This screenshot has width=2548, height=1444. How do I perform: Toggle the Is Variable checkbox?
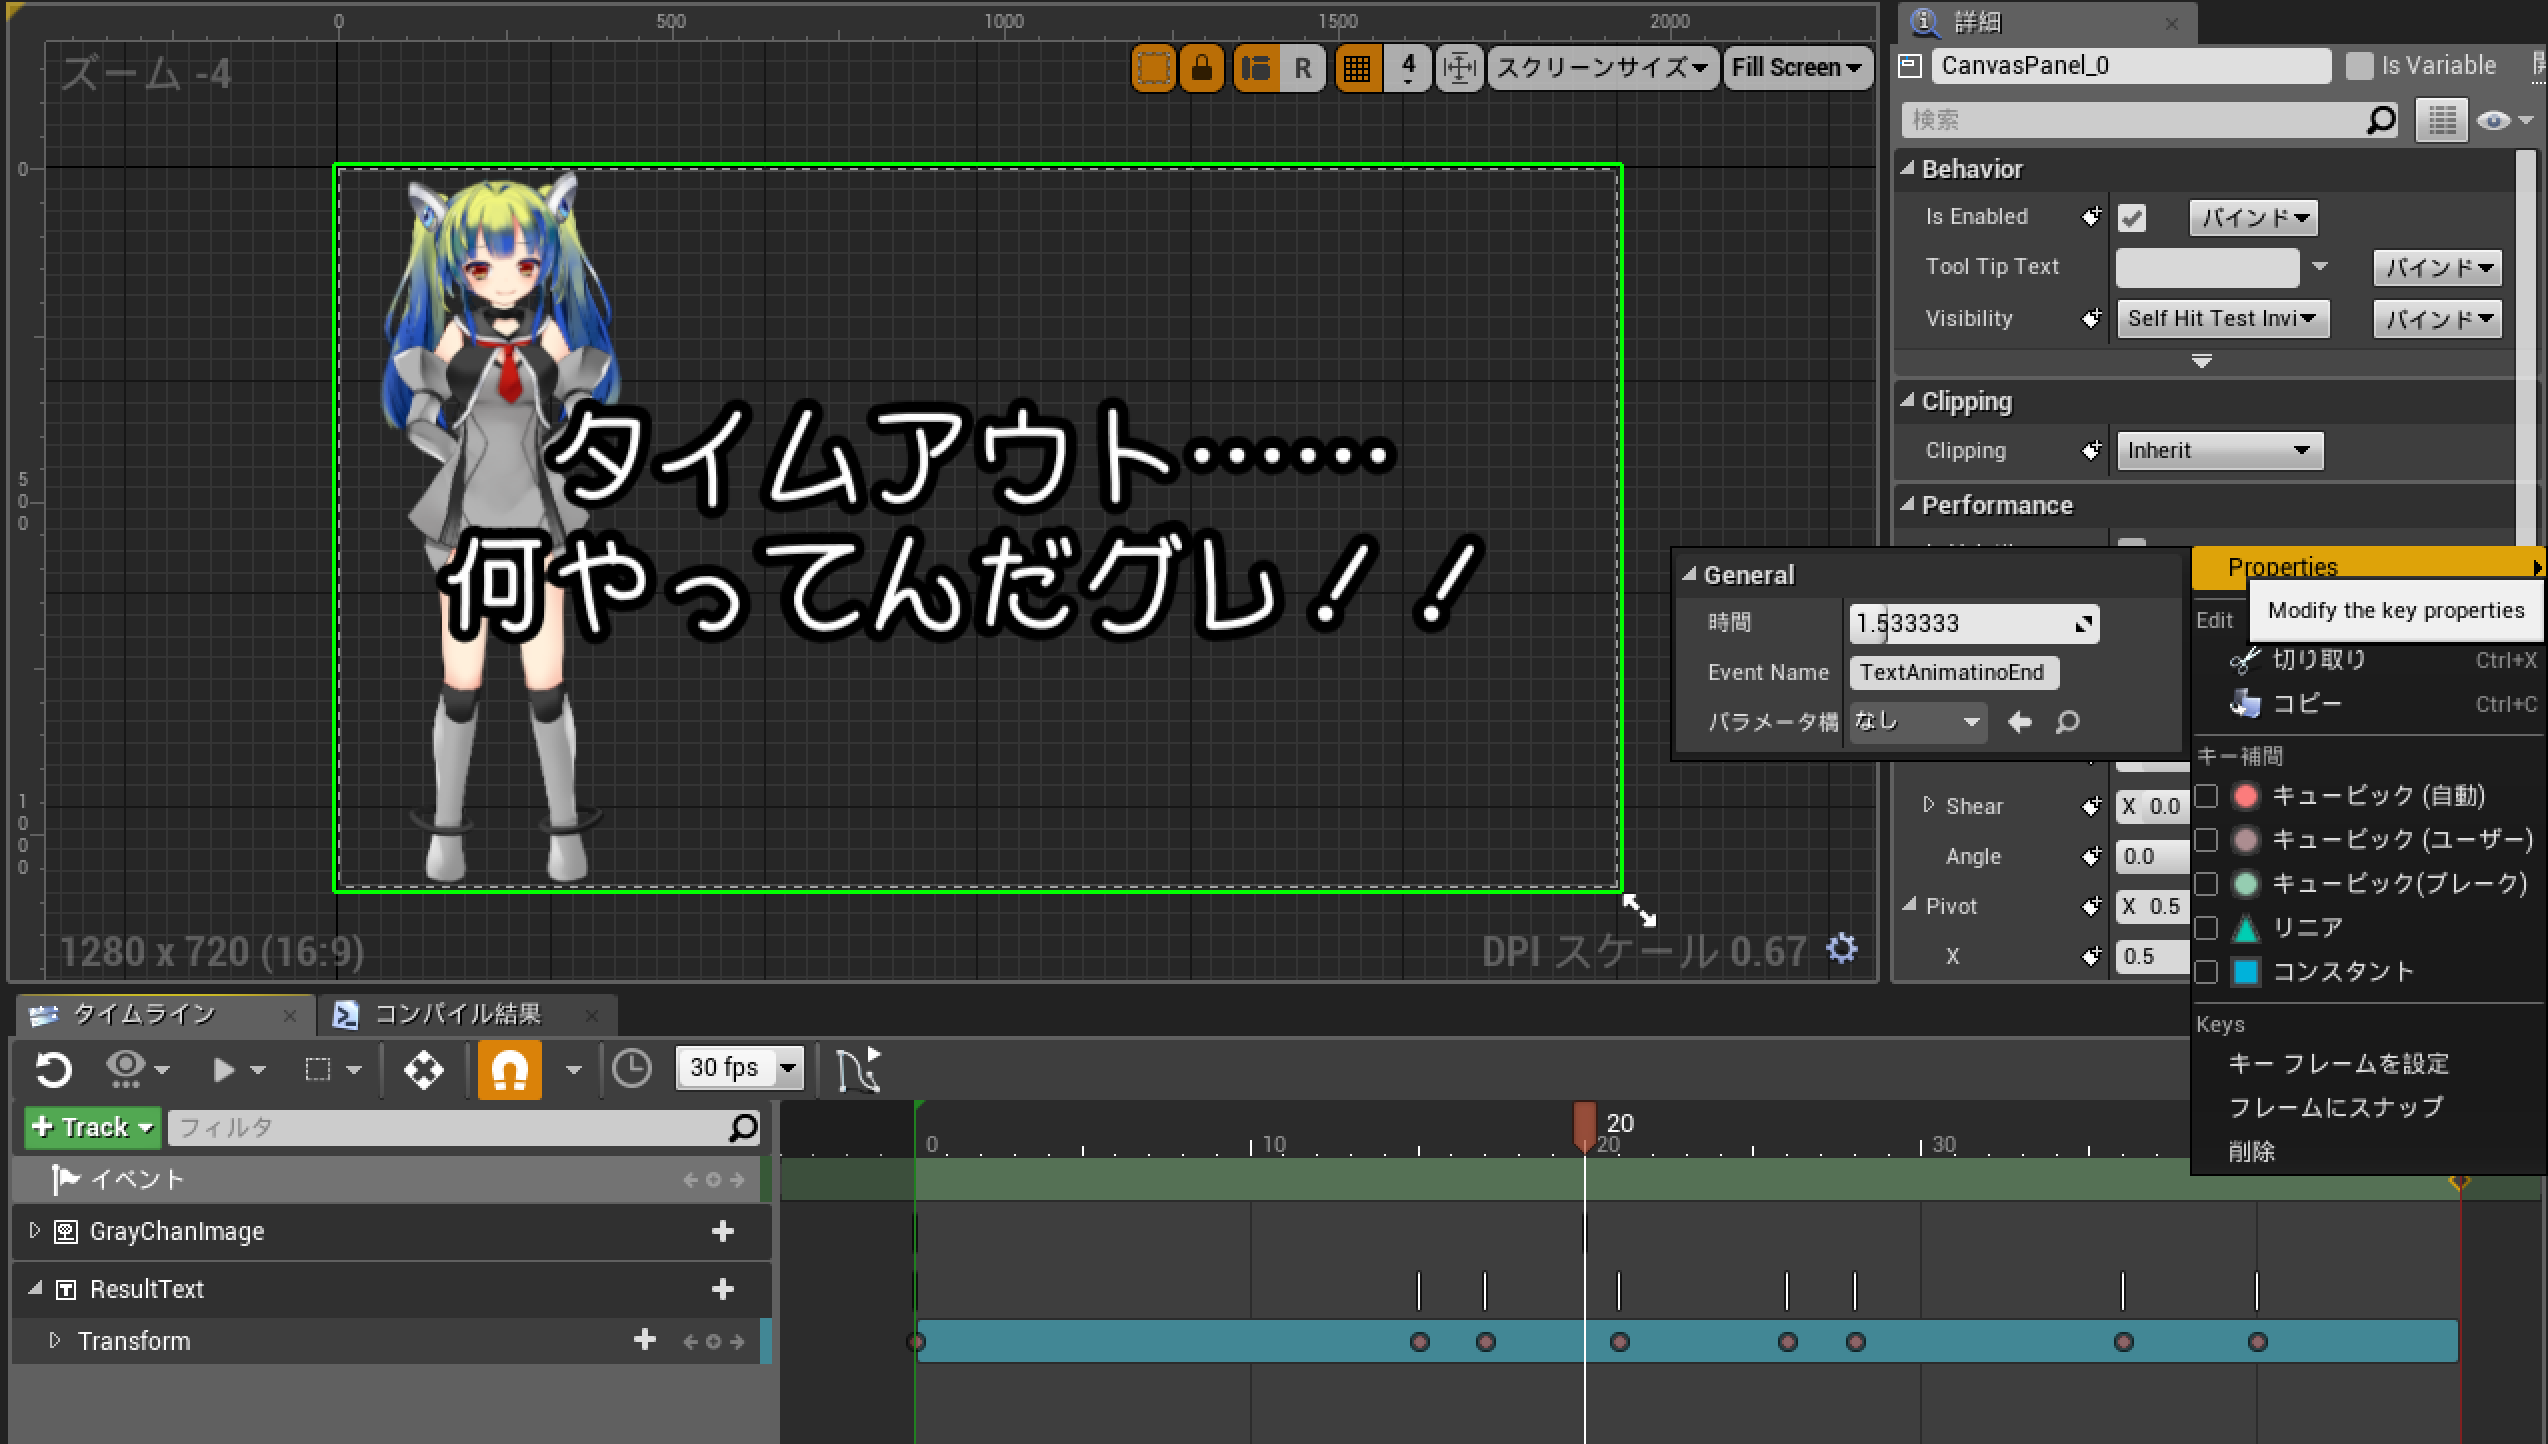tap(2359, 66)
